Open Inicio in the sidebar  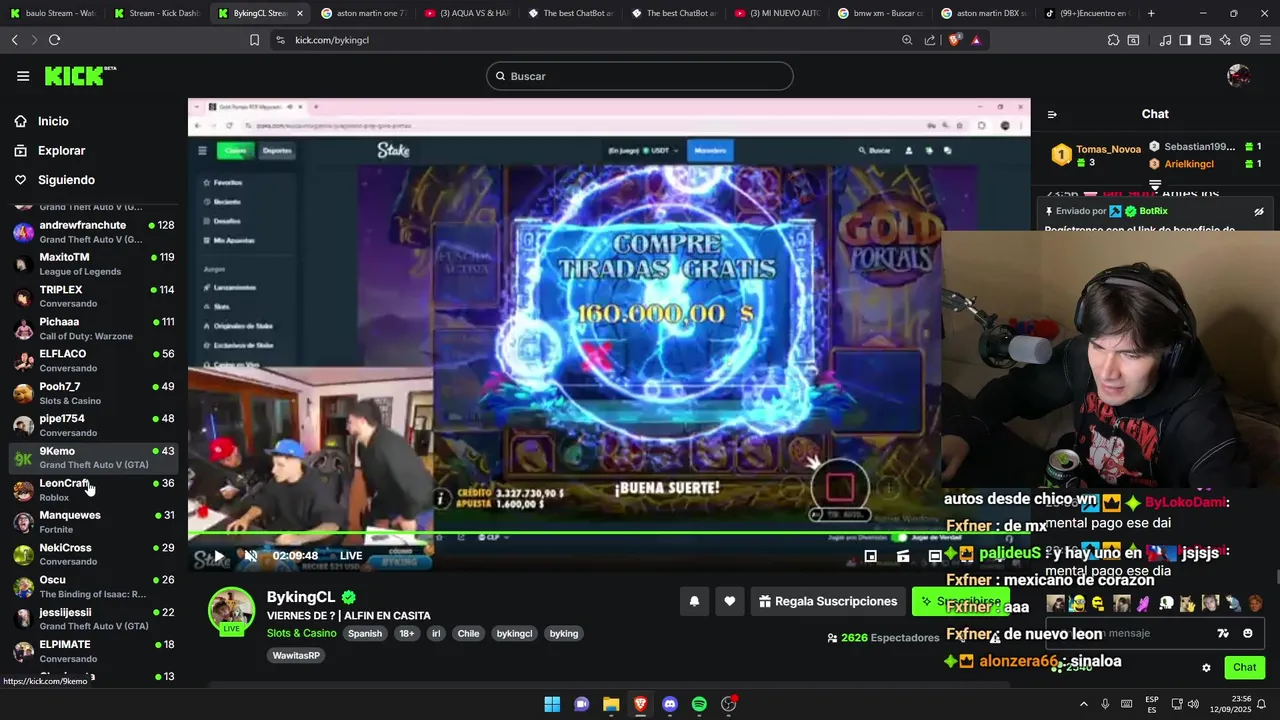[53, 121]
